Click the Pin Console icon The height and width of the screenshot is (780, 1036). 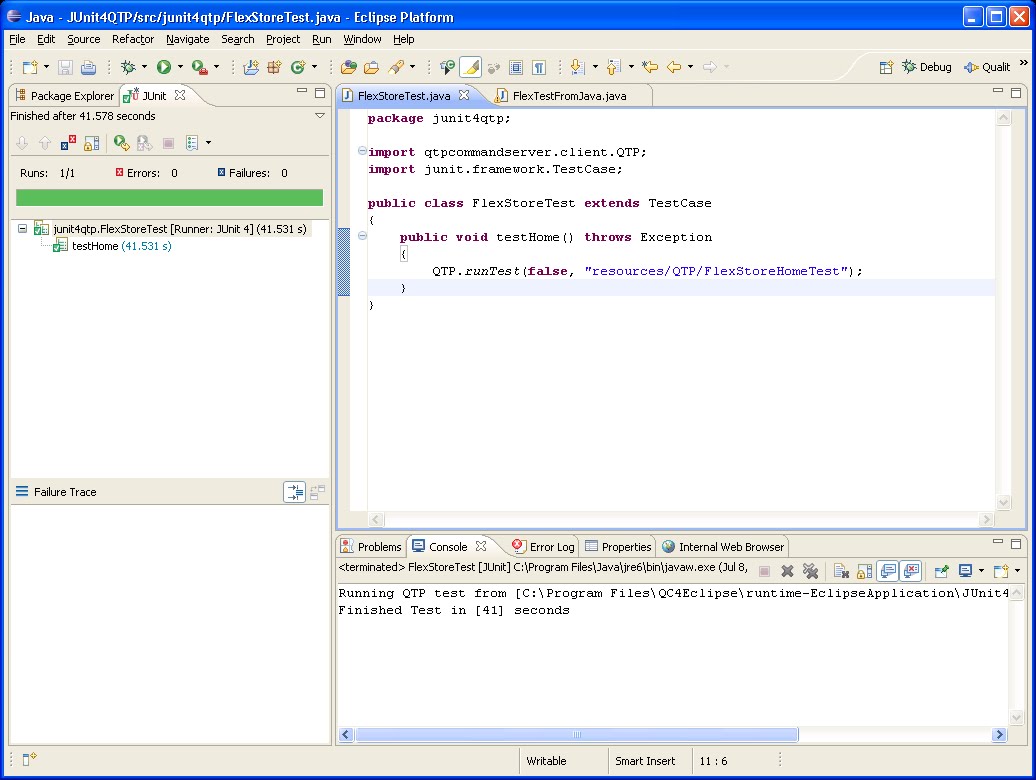(x=942, y=571)
